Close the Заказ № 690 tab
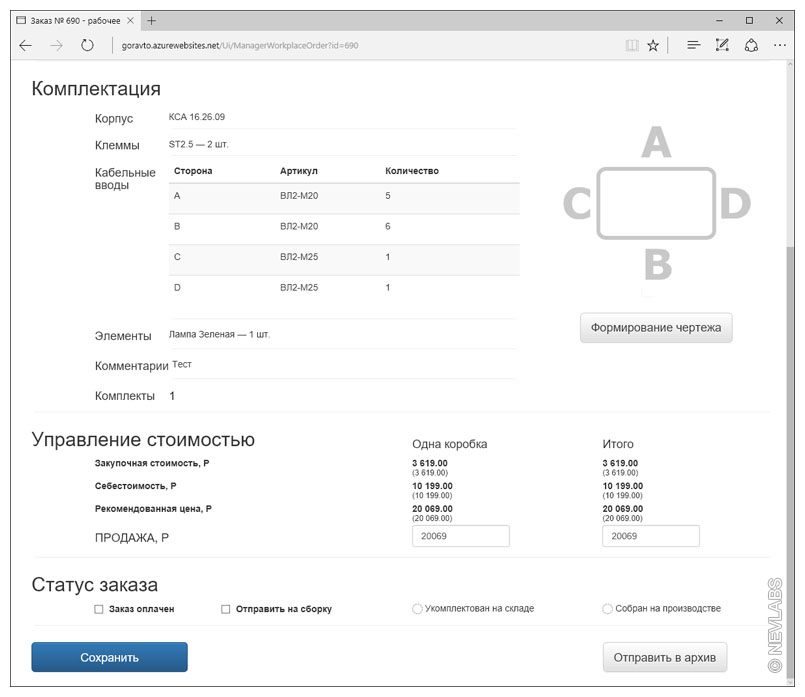This screenshot has height=697, width=805. point(130,20)
